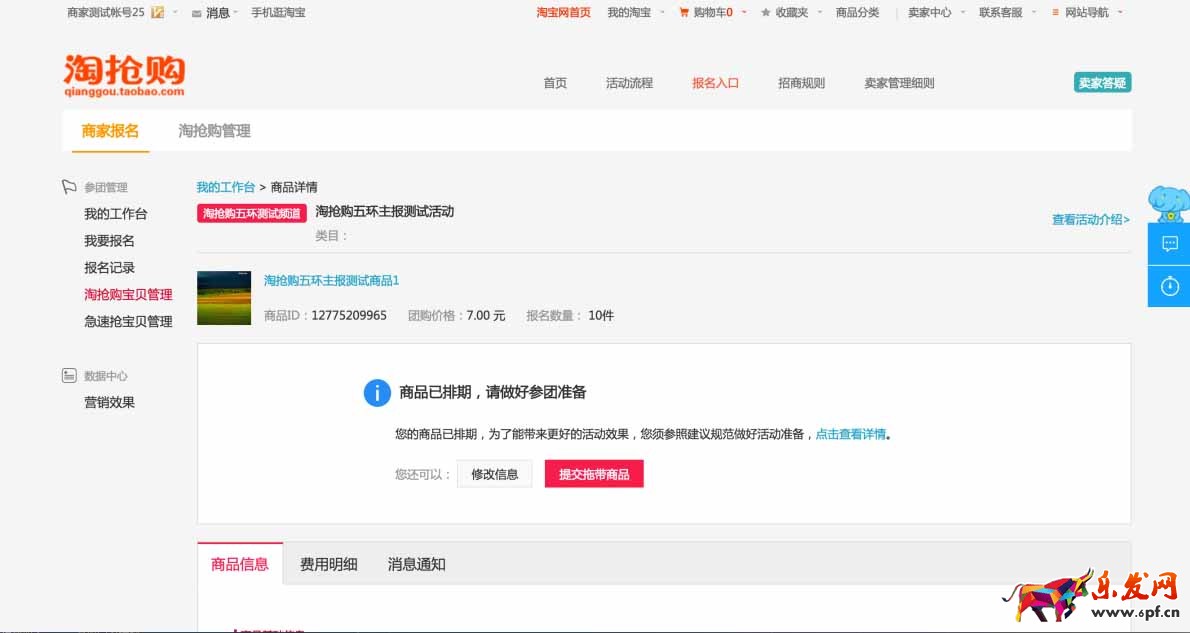Switch to the 费用明细 tab

pos(328,564)
